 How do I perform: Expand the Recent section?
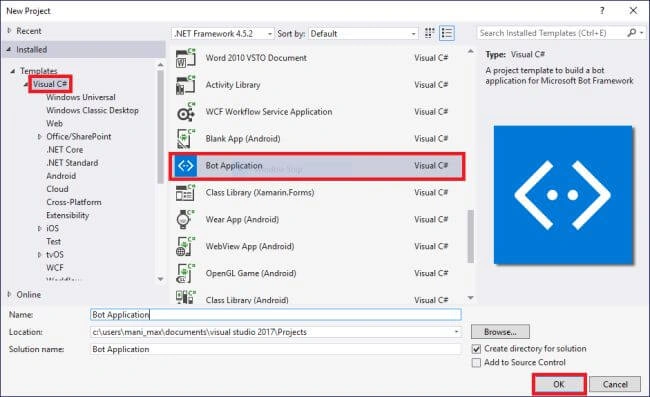point(9,31)
